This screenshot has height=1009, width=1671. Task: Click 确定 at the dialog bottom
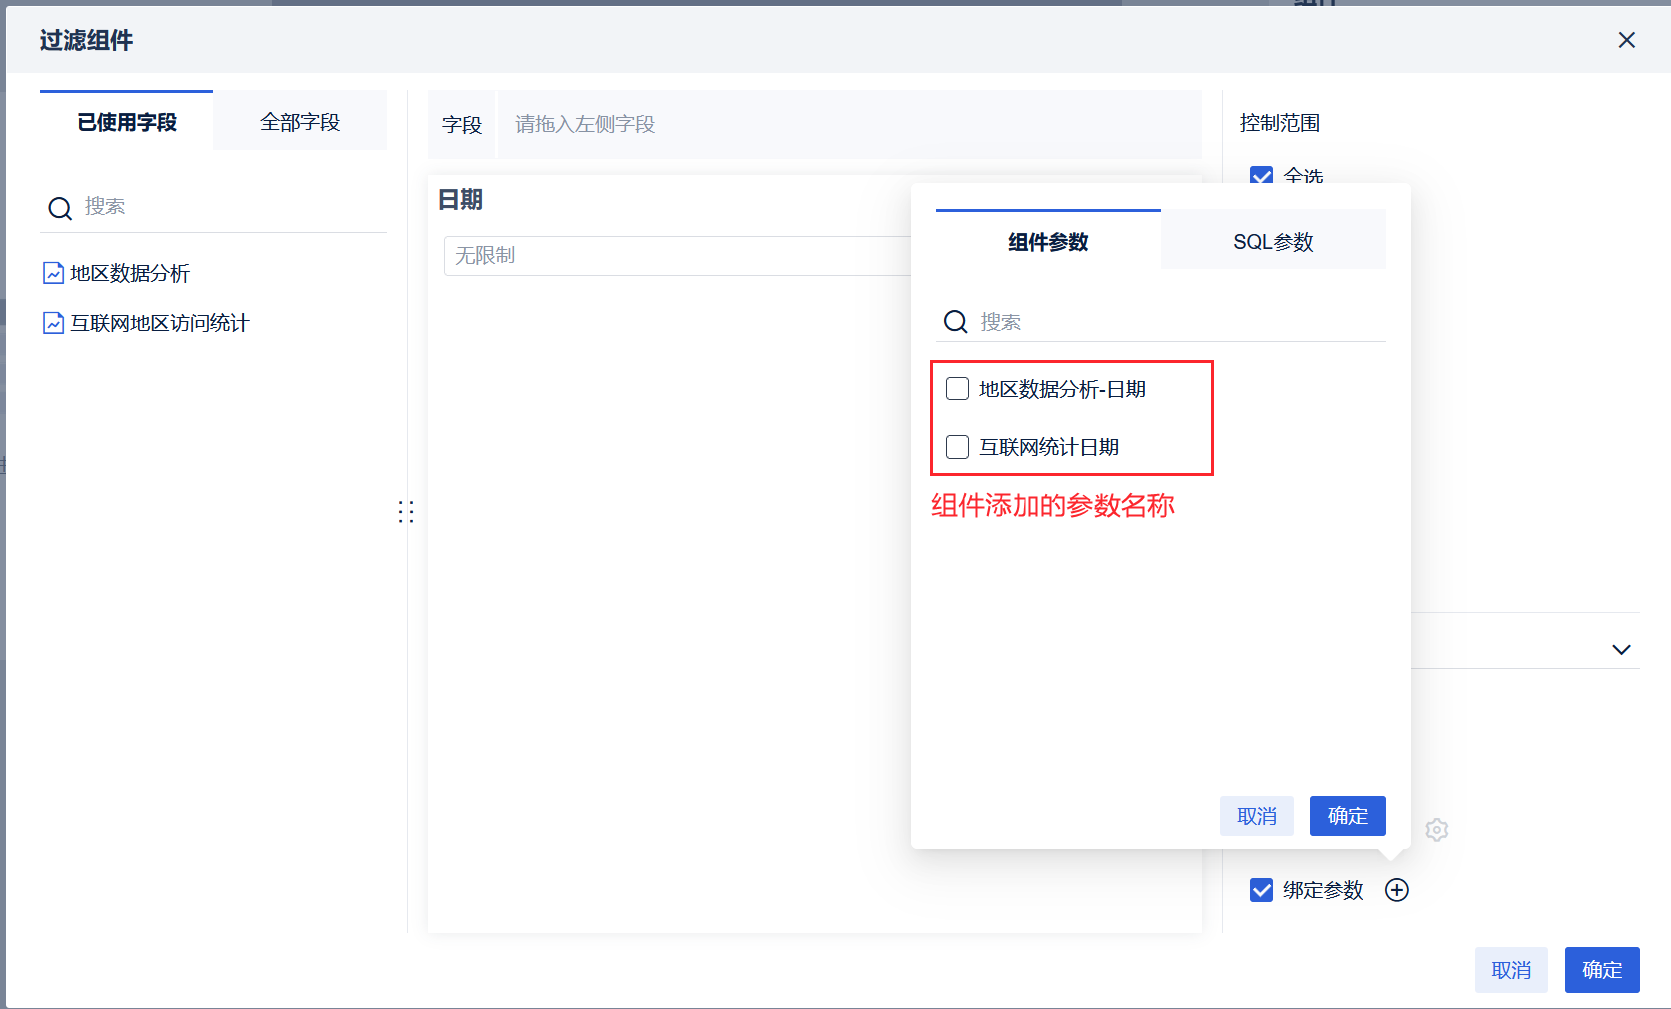point(1602,970)
